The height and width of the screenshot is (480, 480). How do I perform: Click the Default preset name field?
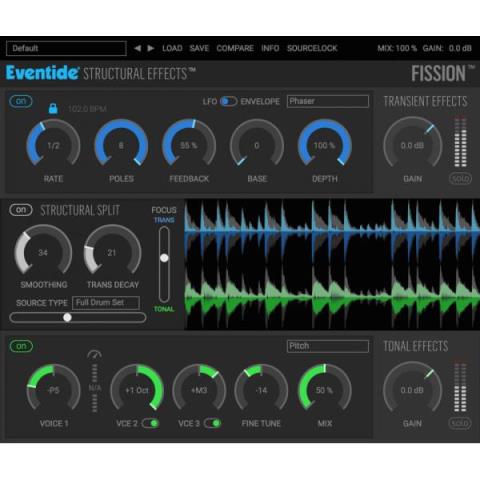click(66, 48)
